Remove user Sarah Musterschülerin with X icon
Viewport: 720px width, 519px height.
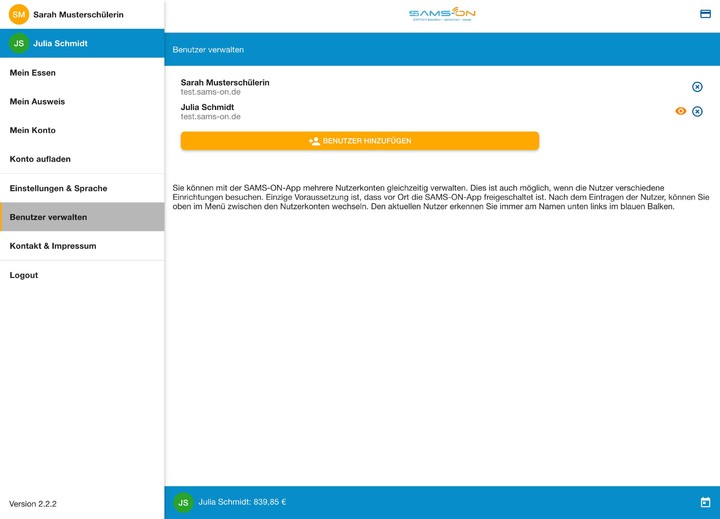(x=697, y=87)
